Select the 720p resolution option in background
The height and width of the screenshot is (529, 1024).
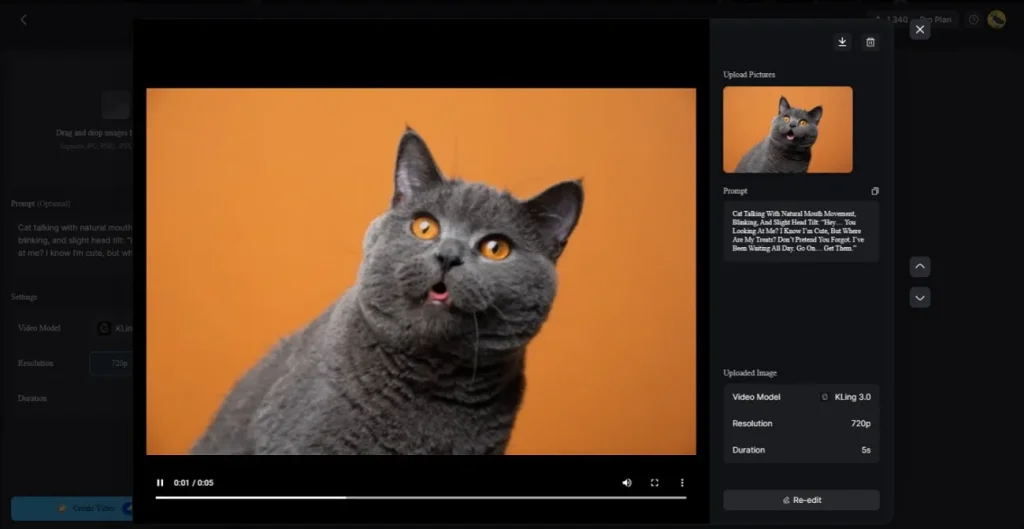(112, 363)
